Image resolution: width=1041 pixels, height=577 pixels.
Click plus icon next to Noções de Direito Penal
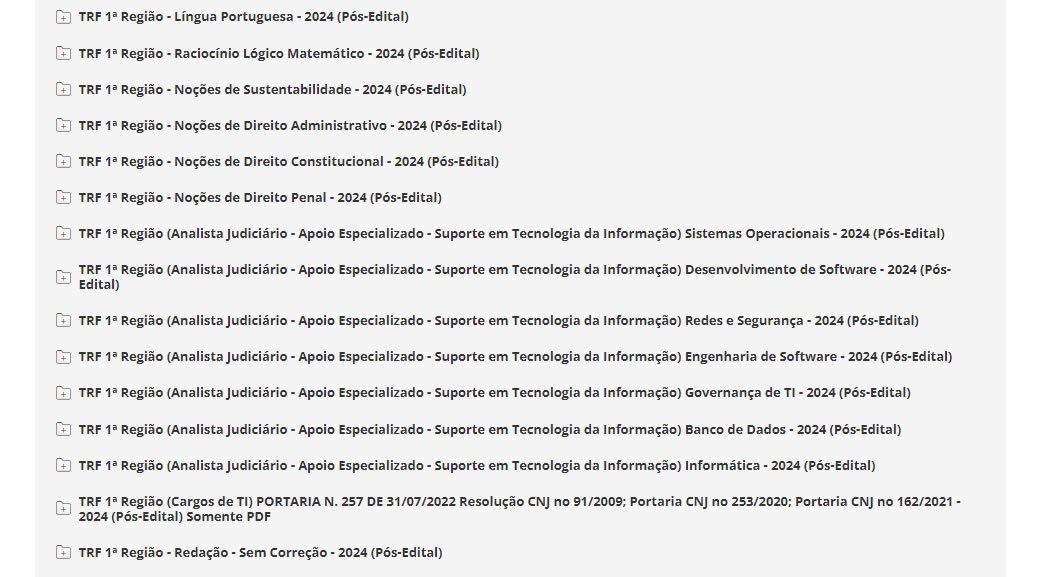click(64, 197)
